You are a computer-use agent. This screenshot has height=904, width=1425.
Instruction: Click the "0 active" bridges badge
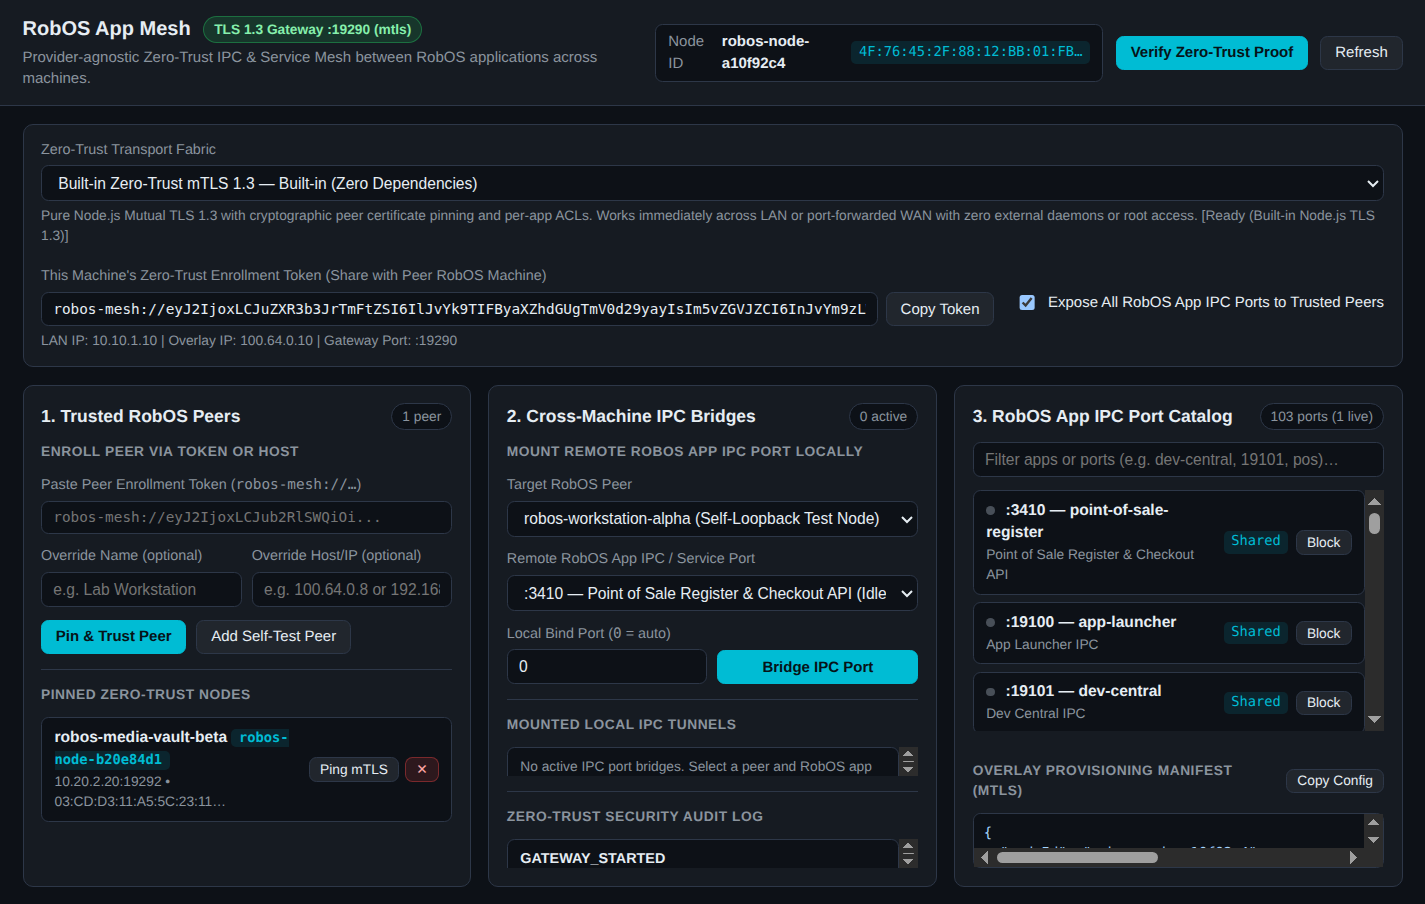click(883, 417)
